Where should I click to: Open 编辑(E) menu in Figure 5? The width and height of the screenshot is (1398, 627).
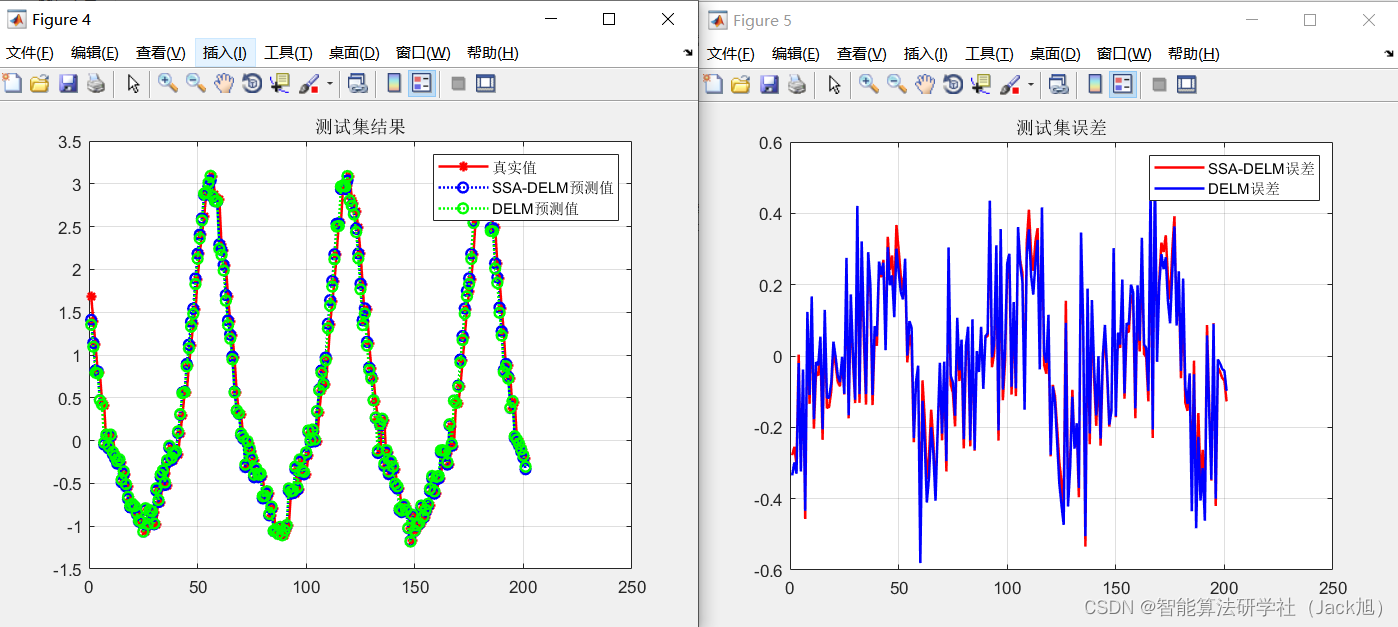click(x=796, y=53)
